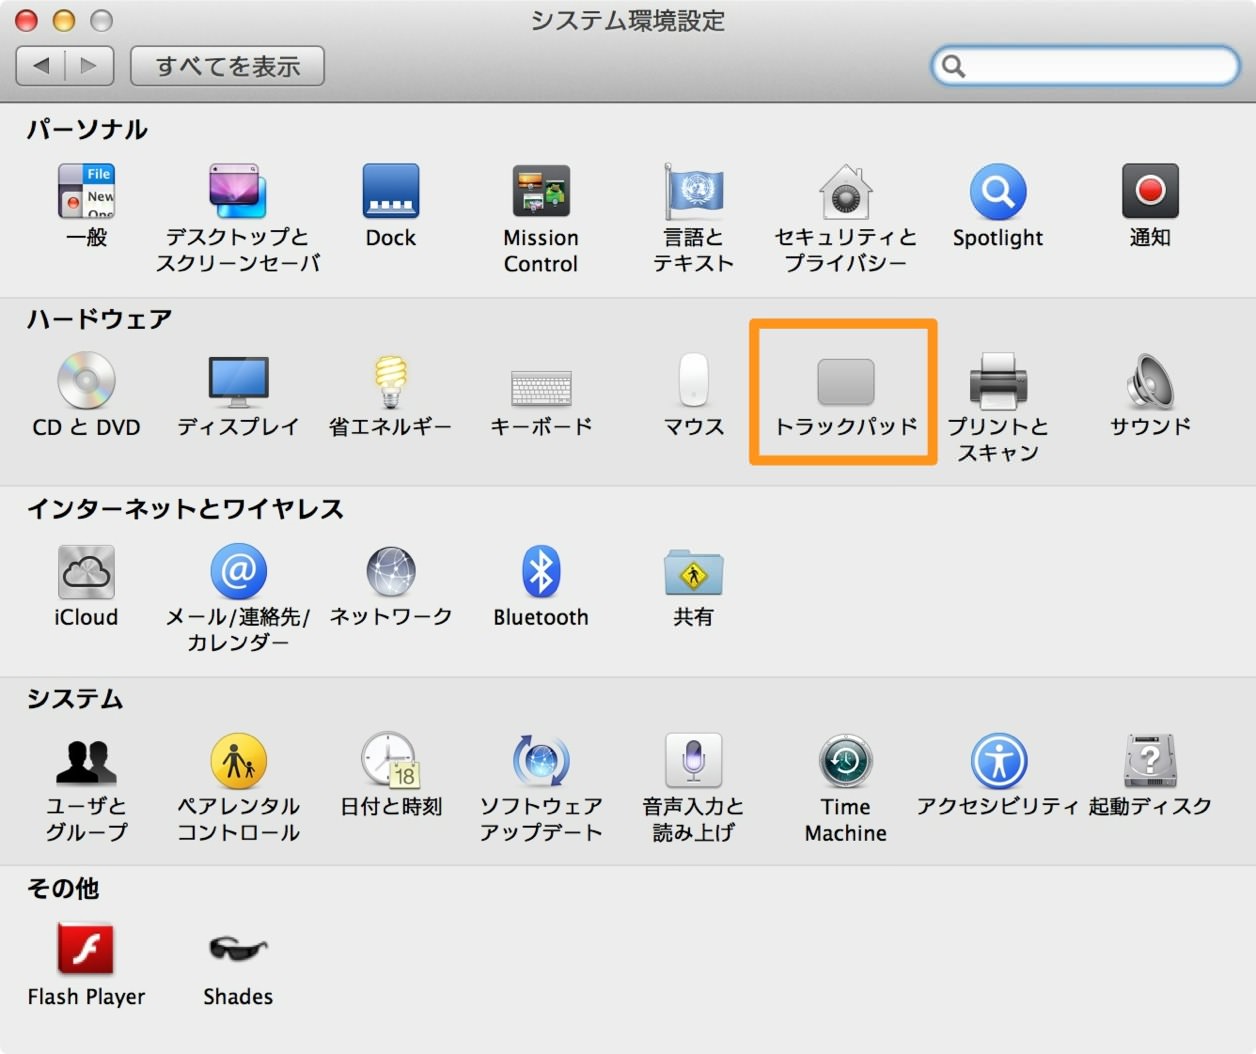The width and height of the screenshot is (1256, 1054).
Task: Open Time Machine preferences
Action: pyautogui.click(x=845, y=761)
